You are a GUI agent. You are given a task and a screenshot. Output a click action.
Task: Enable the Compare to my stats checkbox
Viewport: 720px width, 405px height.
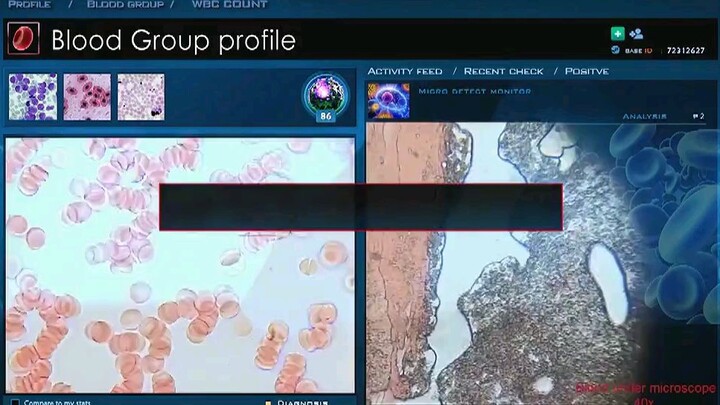click(15, 402)
